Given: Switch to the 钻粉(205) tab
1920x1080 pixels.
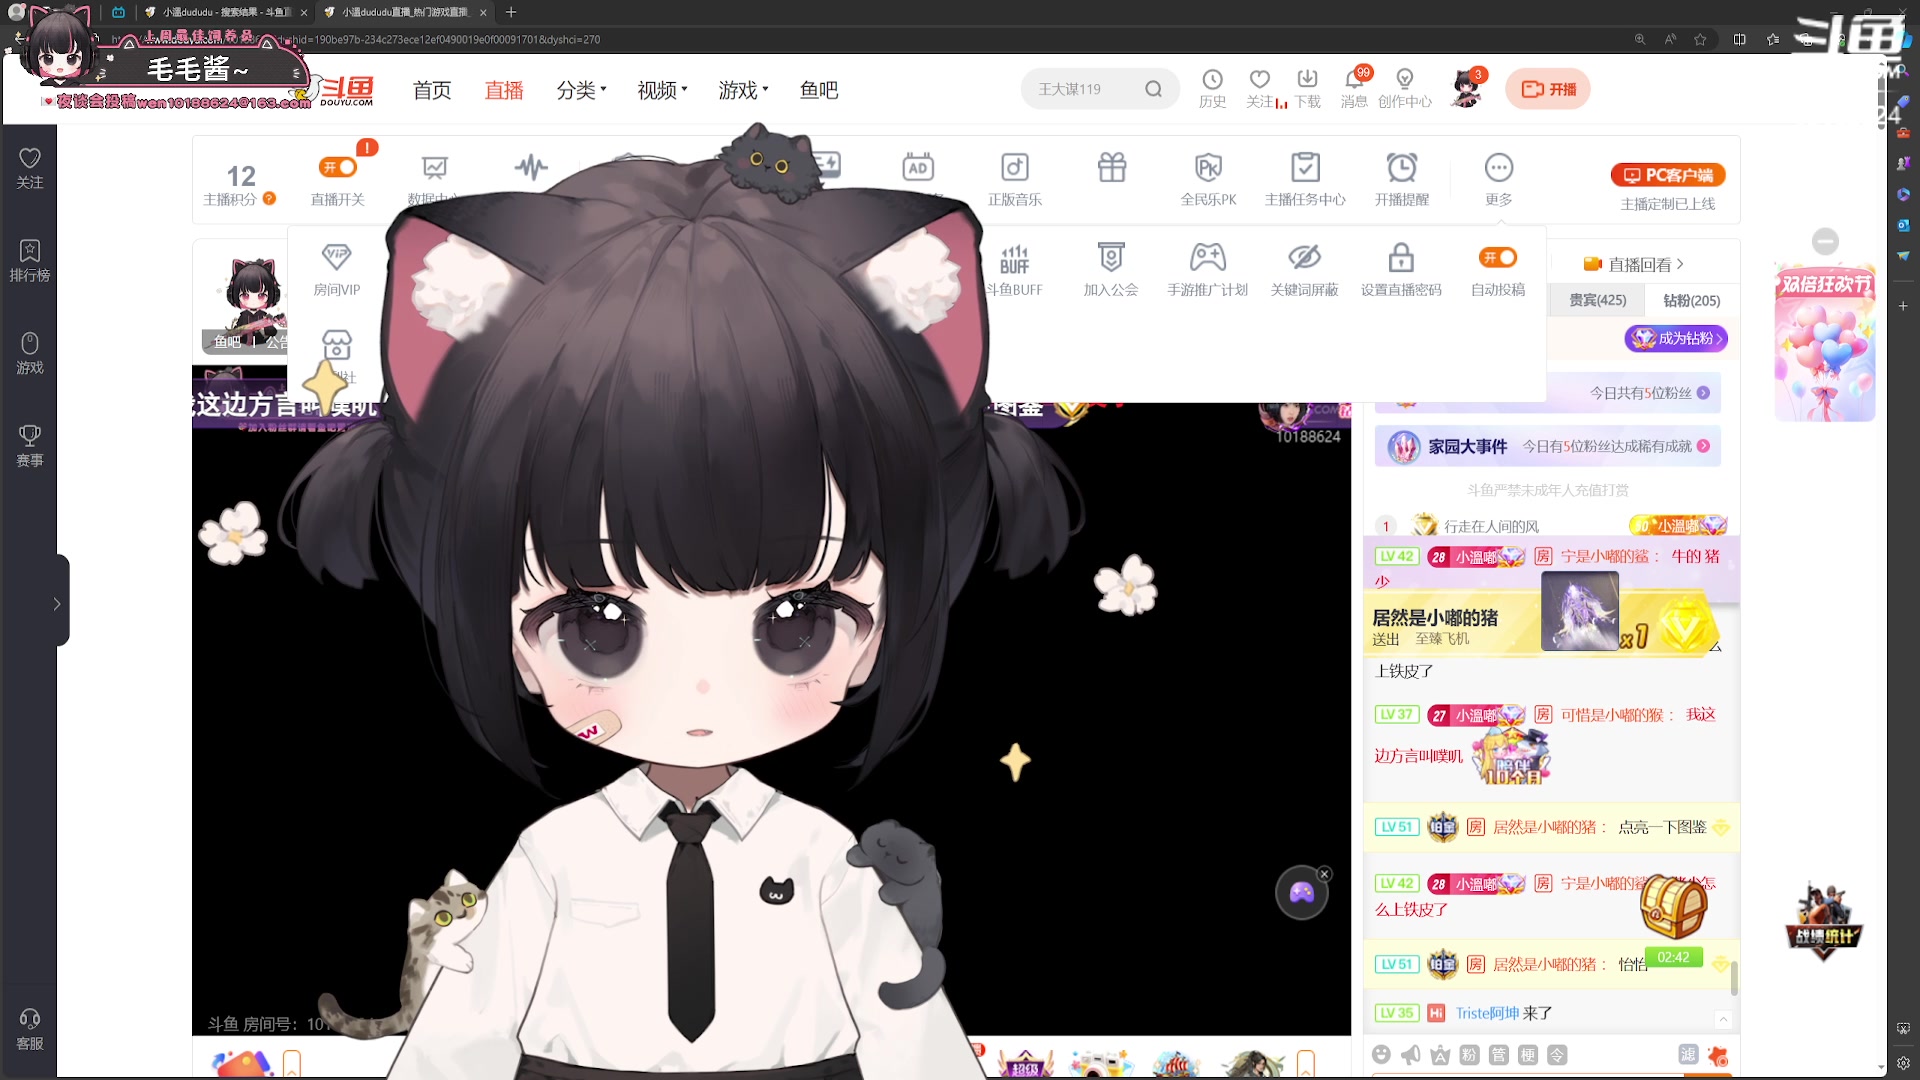Looking at the screenshot, I should click(1691, 300).
